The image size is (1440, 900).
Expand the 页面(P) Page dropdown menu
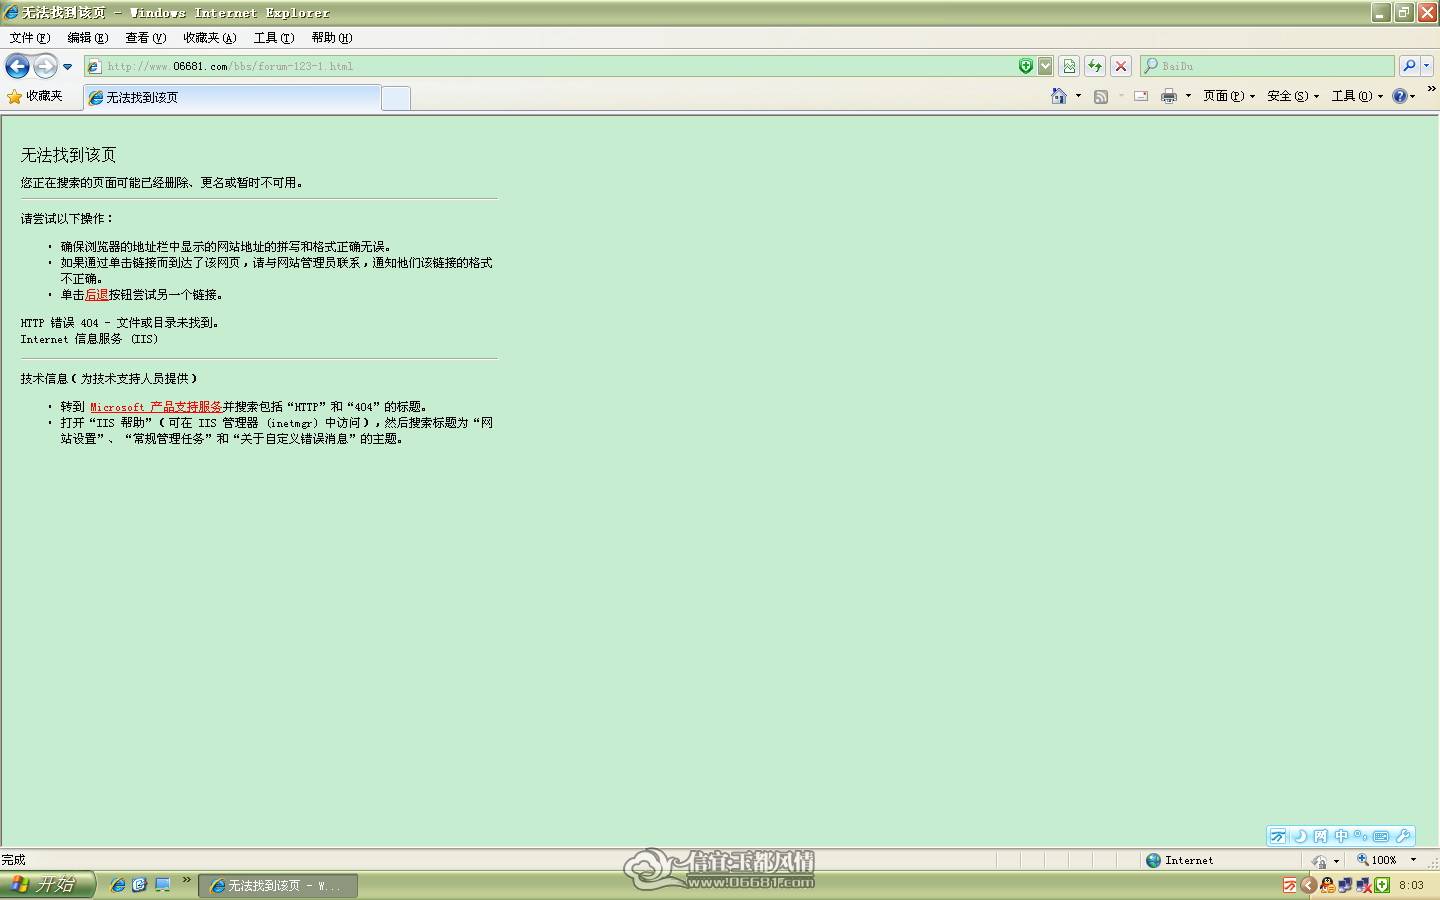(1229, 96)
